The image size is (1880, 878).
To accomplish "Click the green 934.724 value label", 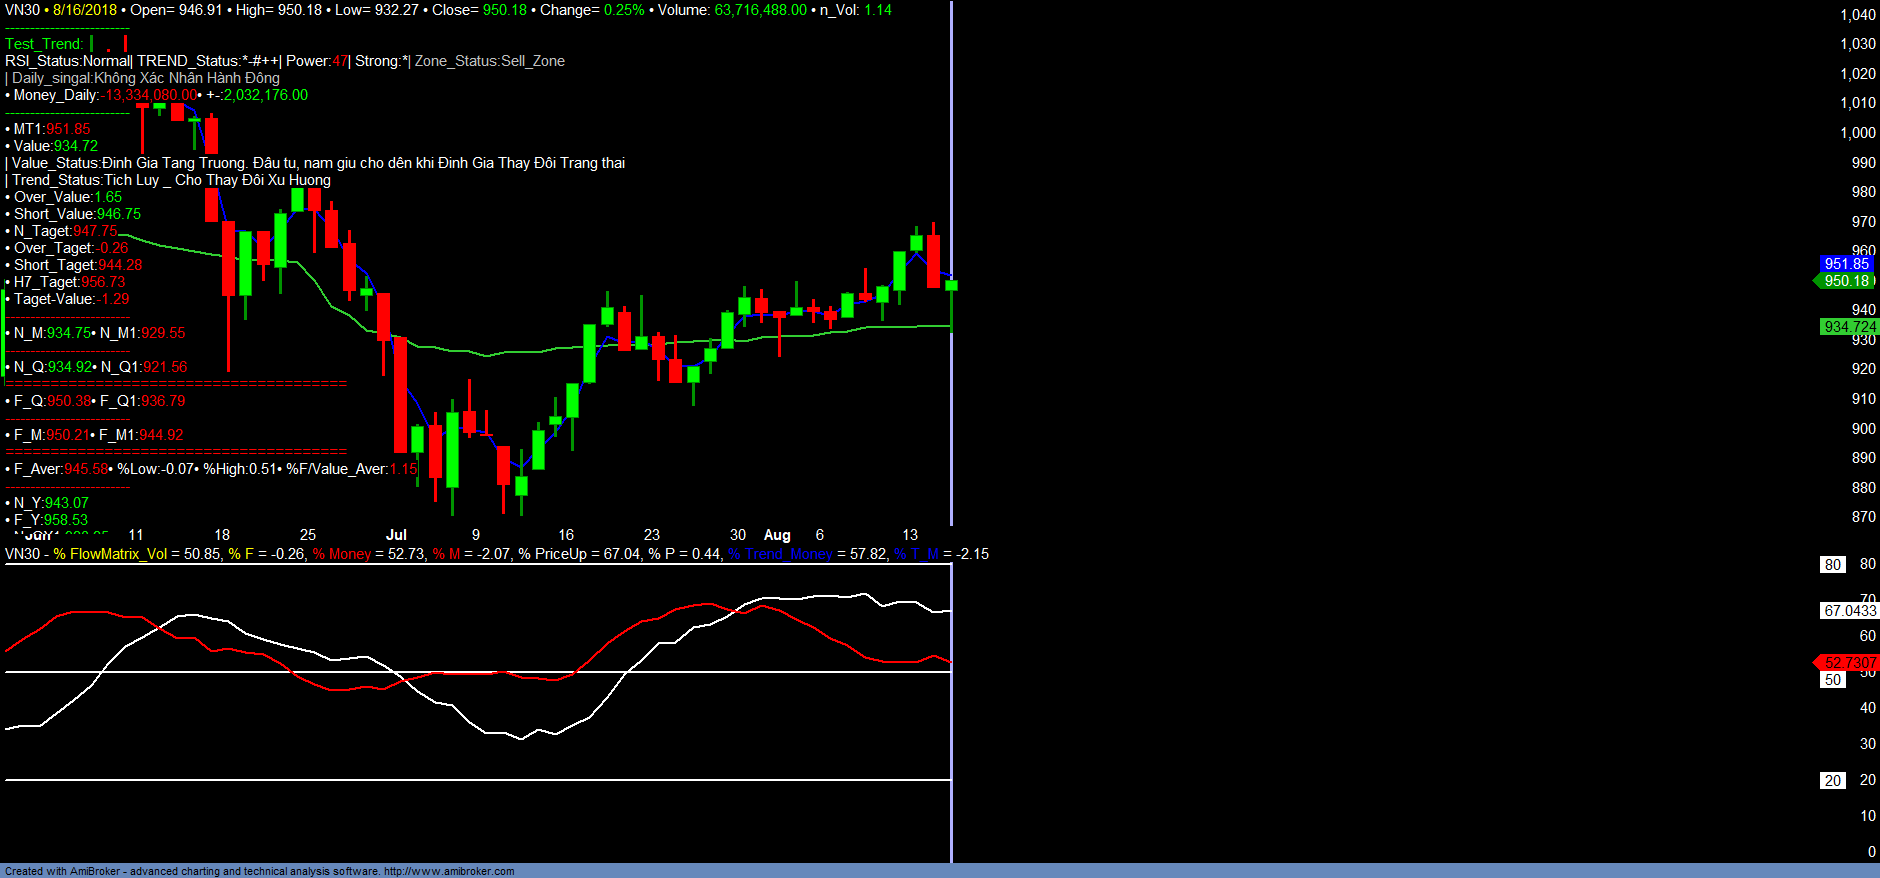I will pos(1849,327).
